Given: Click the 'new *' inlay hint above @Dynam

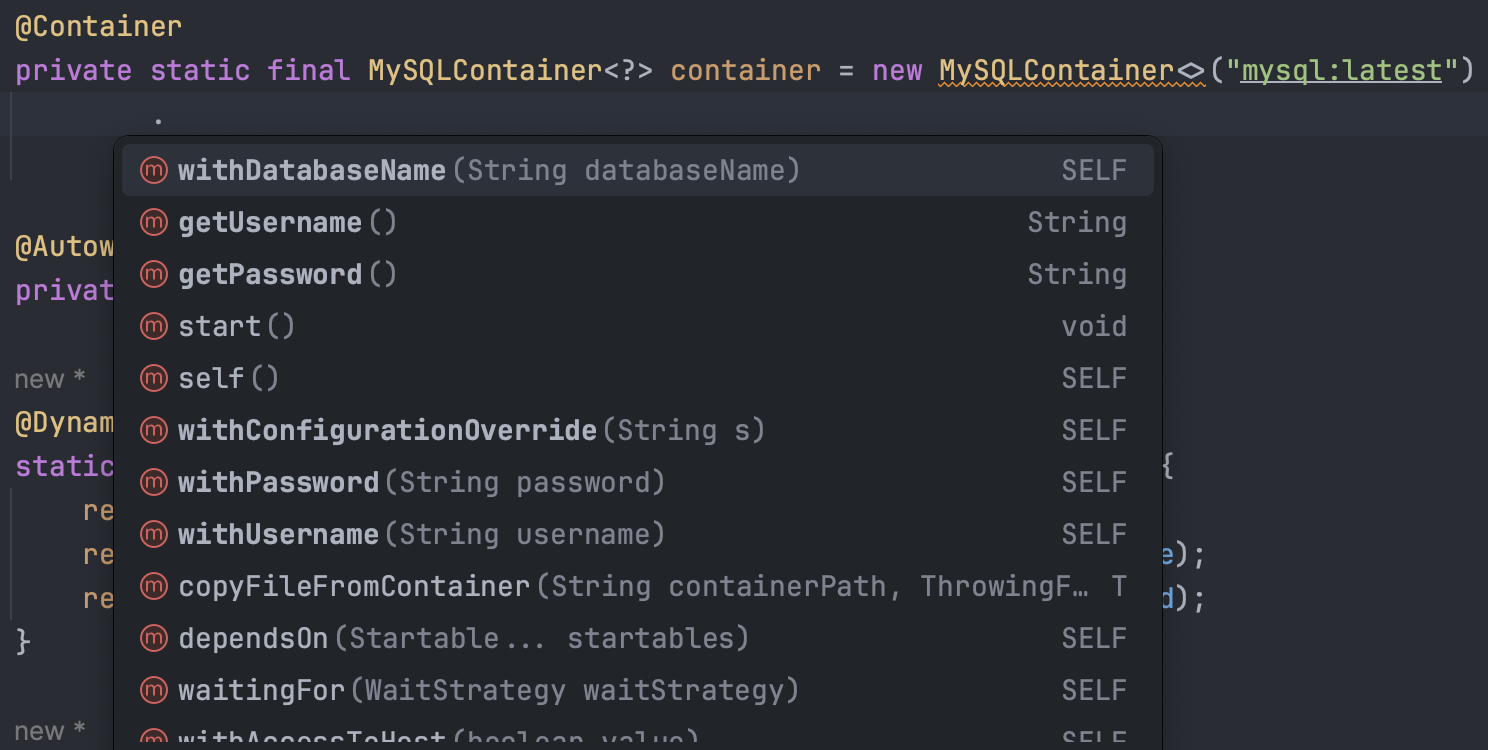Looking at the screenshot, I should click(50, 380).
